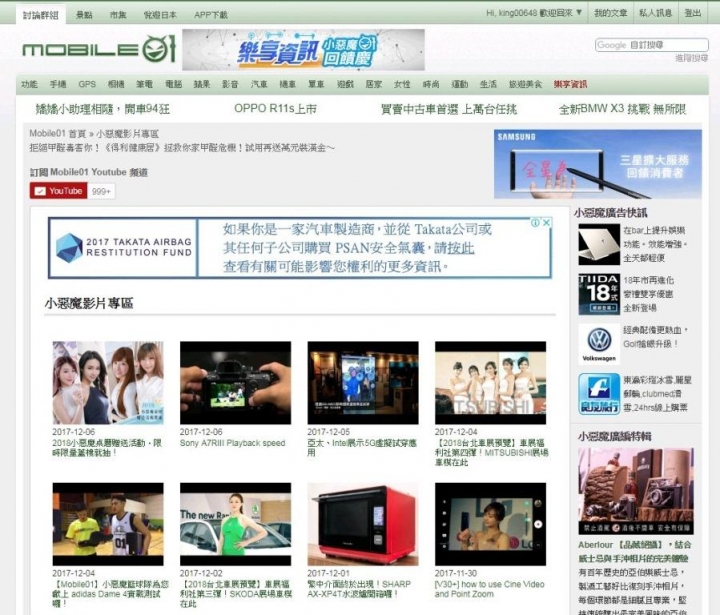The width and height of the screenshot is (720, 615).
Task: Open the 筆電 category menu
Action: click(145, 84)
